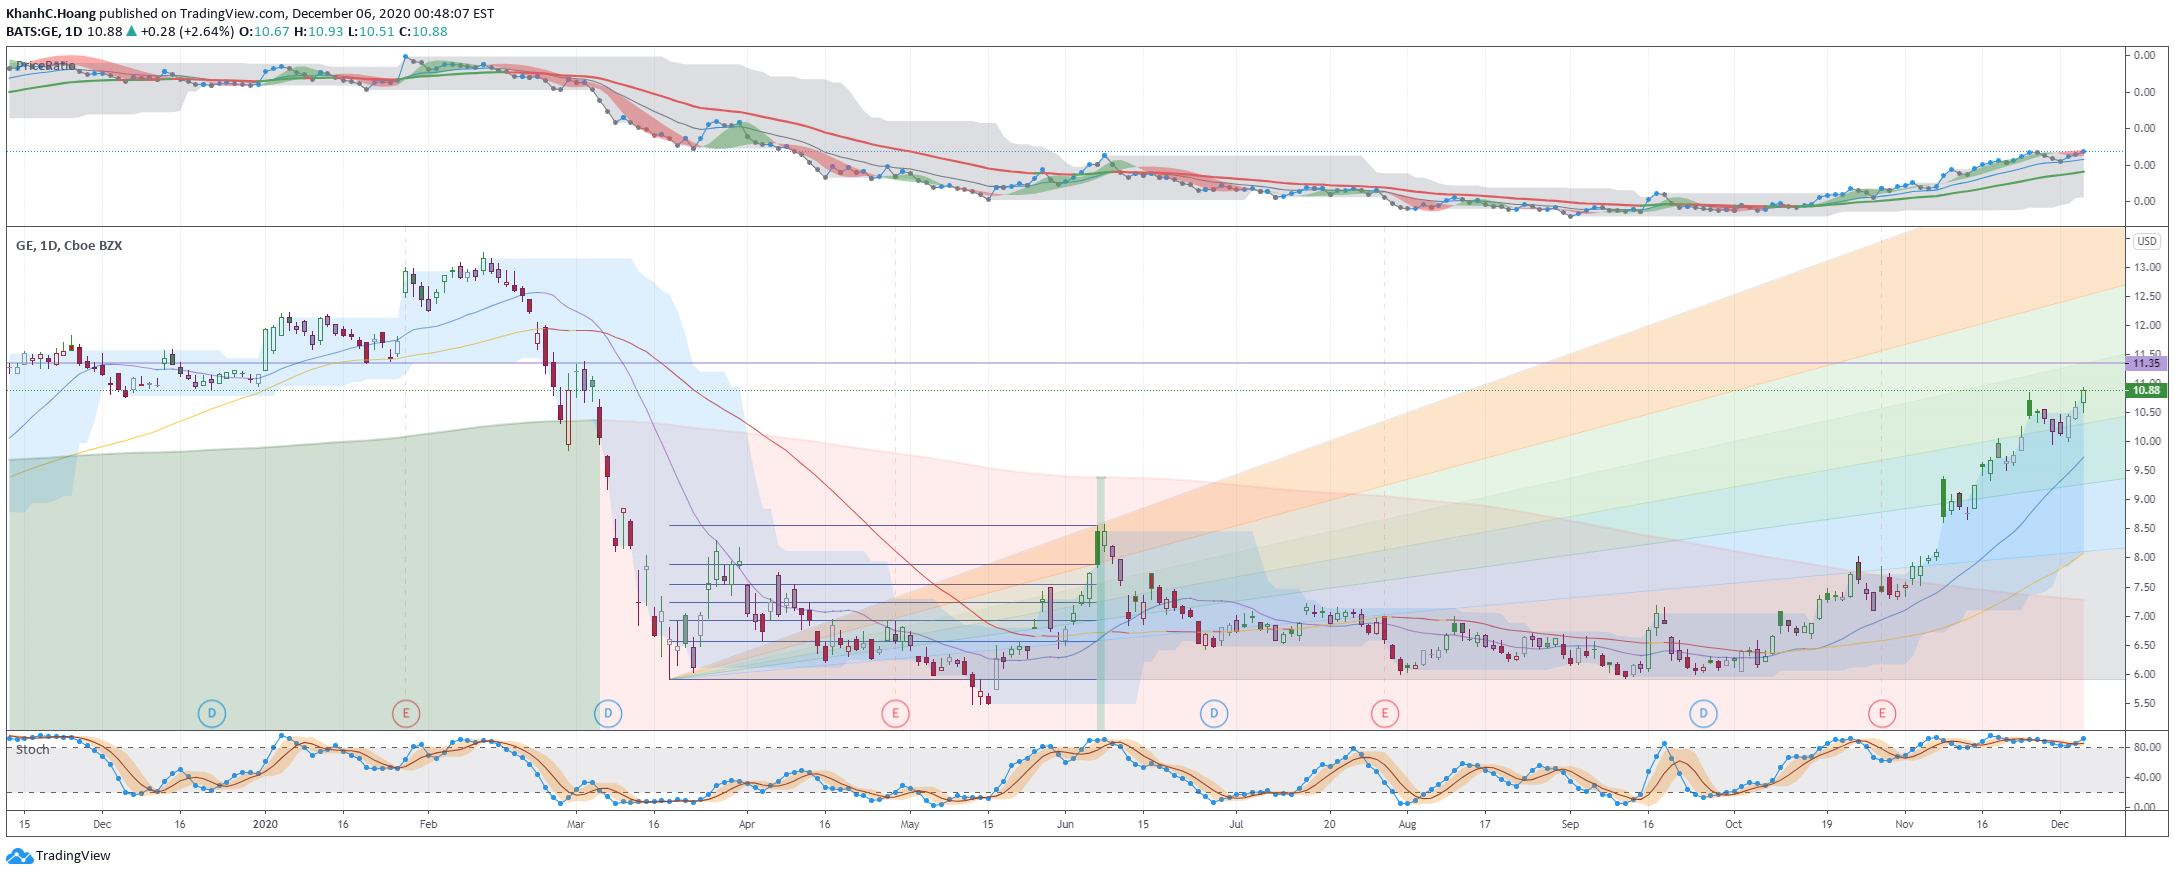This screenshot has height=875, width=2175.
Task: Click the 10.00 price axis label
Action: pyautogui.click(x=2147, y=441)
